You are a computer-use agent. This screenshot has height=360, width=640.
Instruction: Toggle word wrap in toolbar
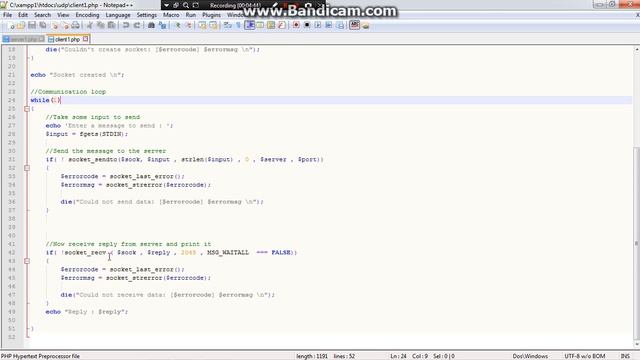point(228,25)
